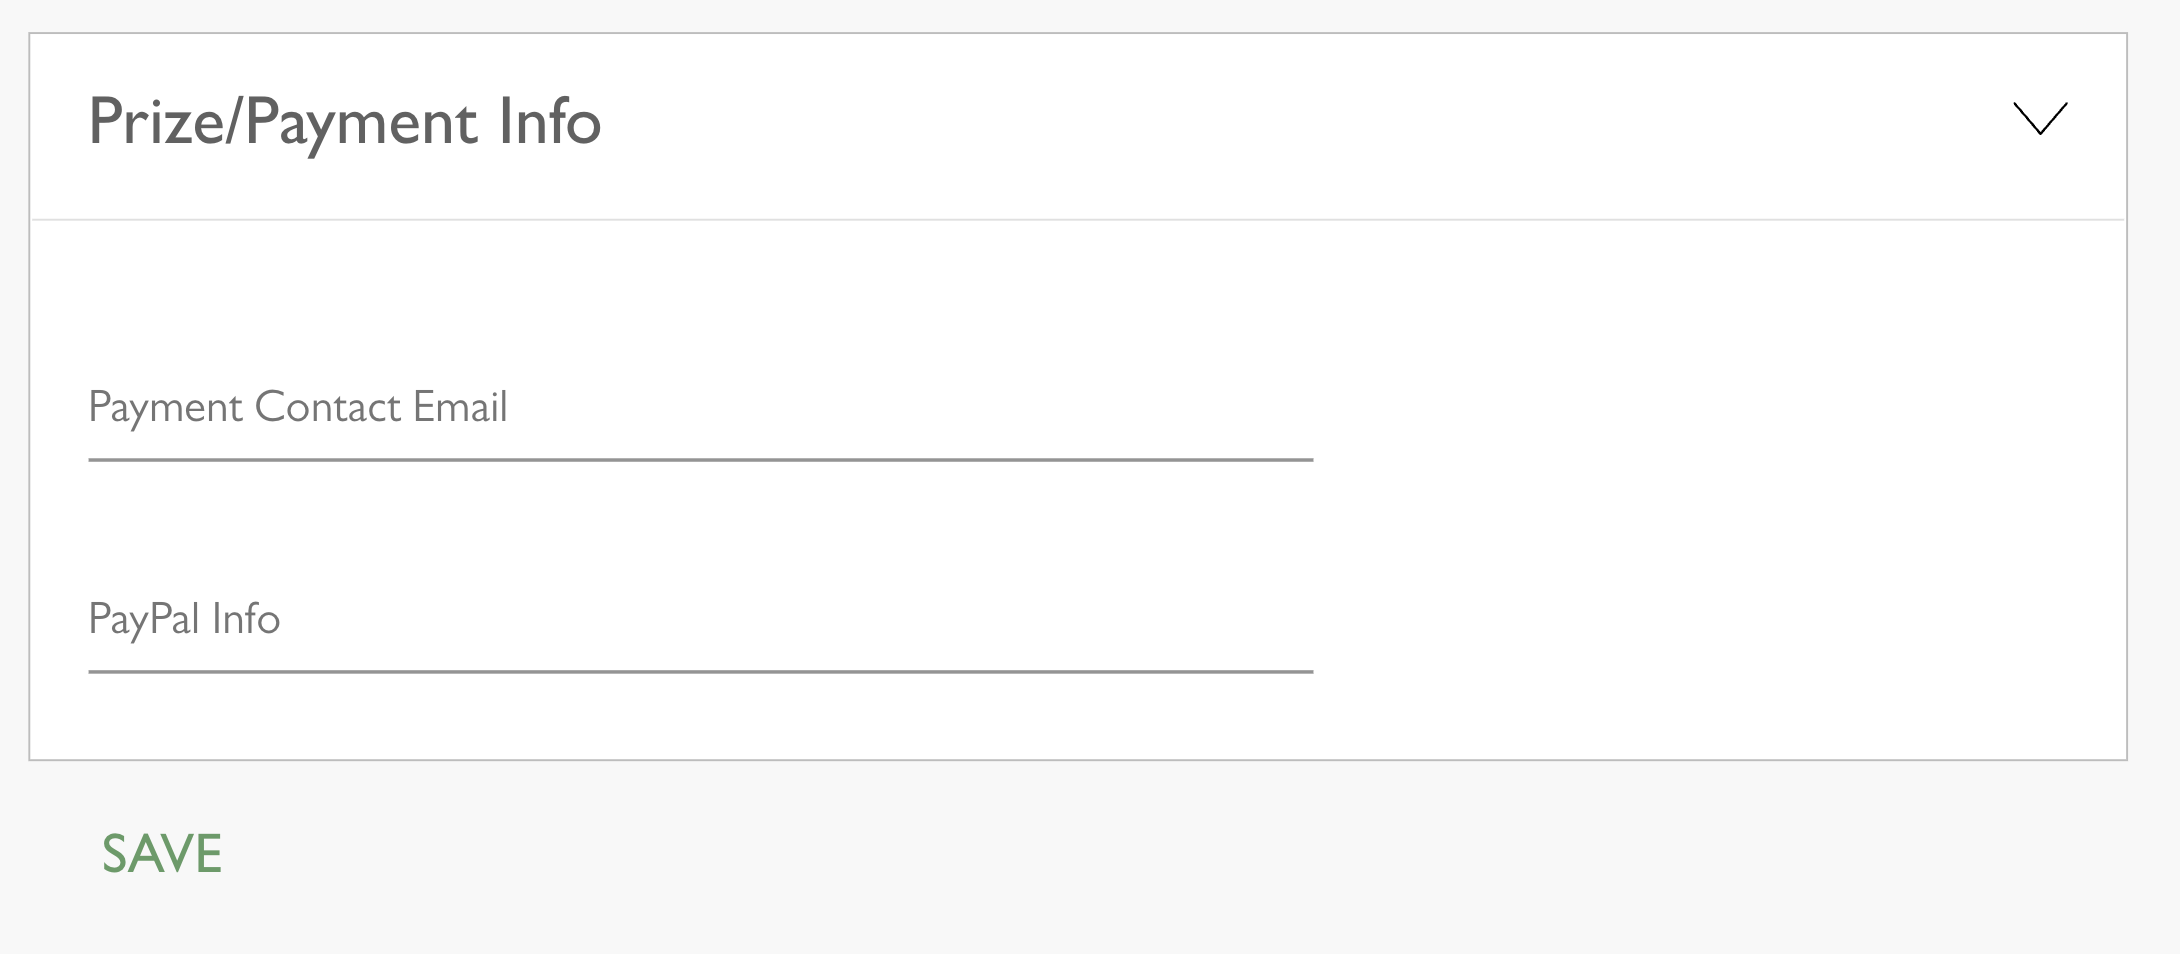The width and height of the screenshot is (2180, 954).
Task: Select the Payment Contact Email placeholder text
Action: click(x=298, y=408)
